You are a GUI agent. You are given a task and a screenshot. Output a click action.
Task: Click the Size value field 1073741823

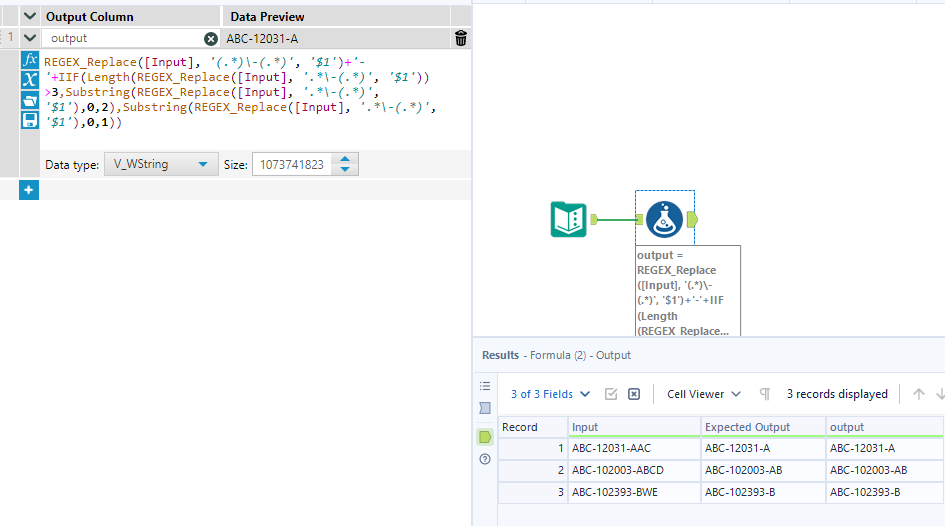tap(292, 164)
